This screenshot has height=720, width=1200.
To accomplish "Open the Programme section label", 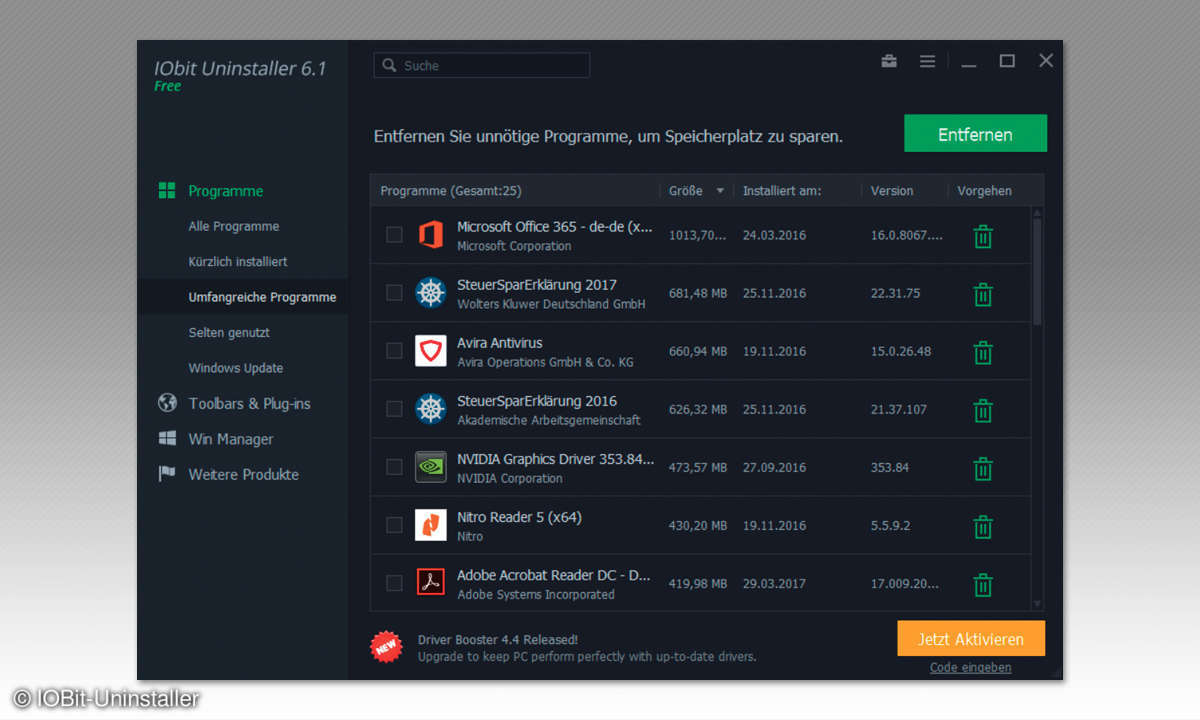I will [x=226, y=191].
